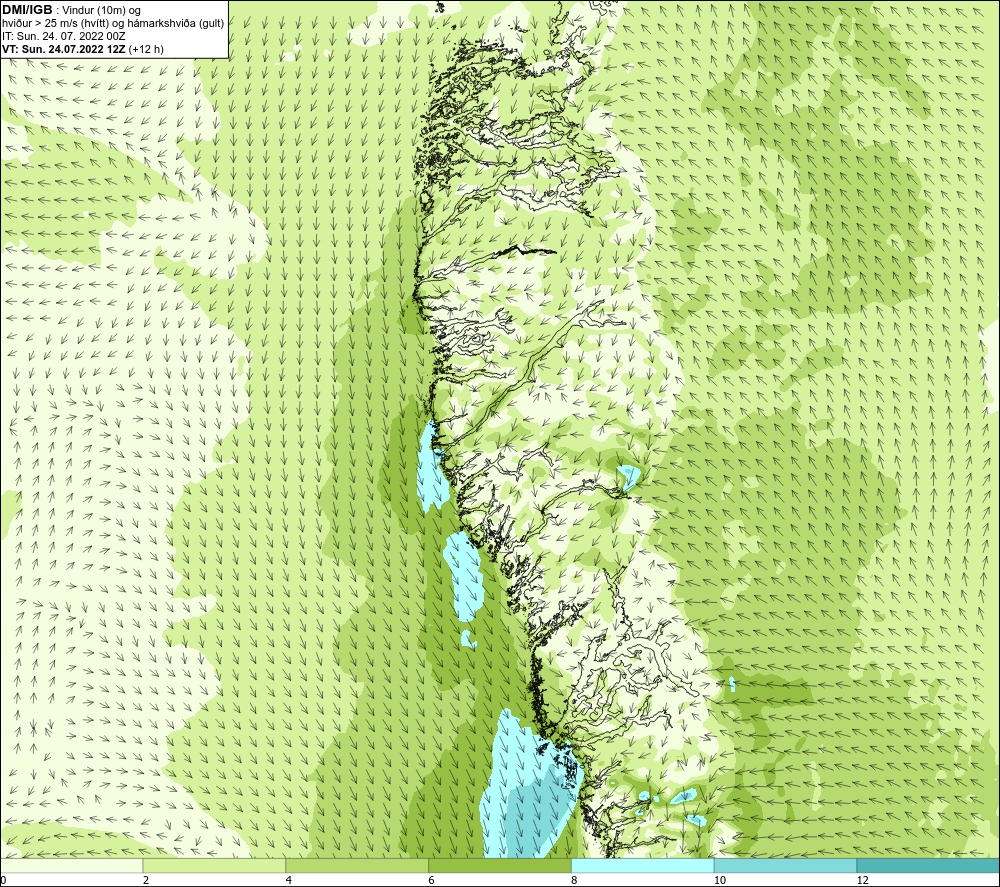
Task: Click the 6–8 m/s darkest green bar segment
Action: point(500,865)
